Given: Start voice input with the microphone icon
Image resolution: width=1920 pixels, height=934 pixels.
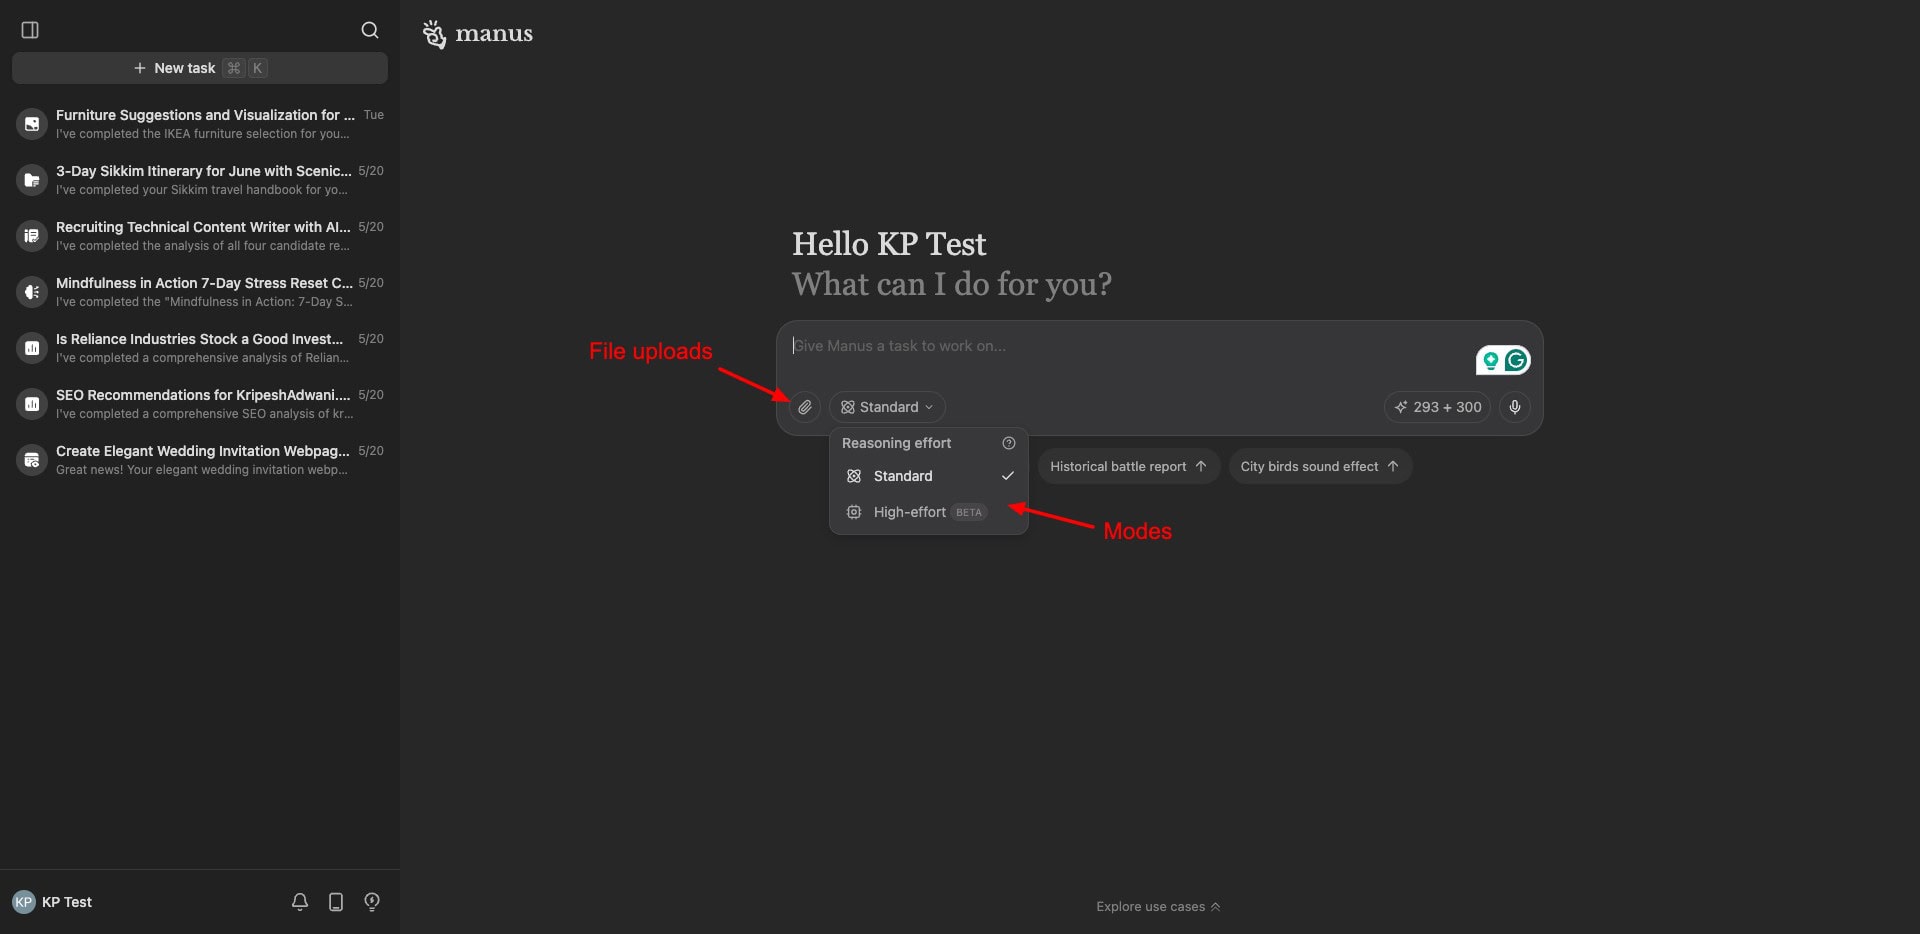Looking at the screenshot, I should pos(1514,407).
